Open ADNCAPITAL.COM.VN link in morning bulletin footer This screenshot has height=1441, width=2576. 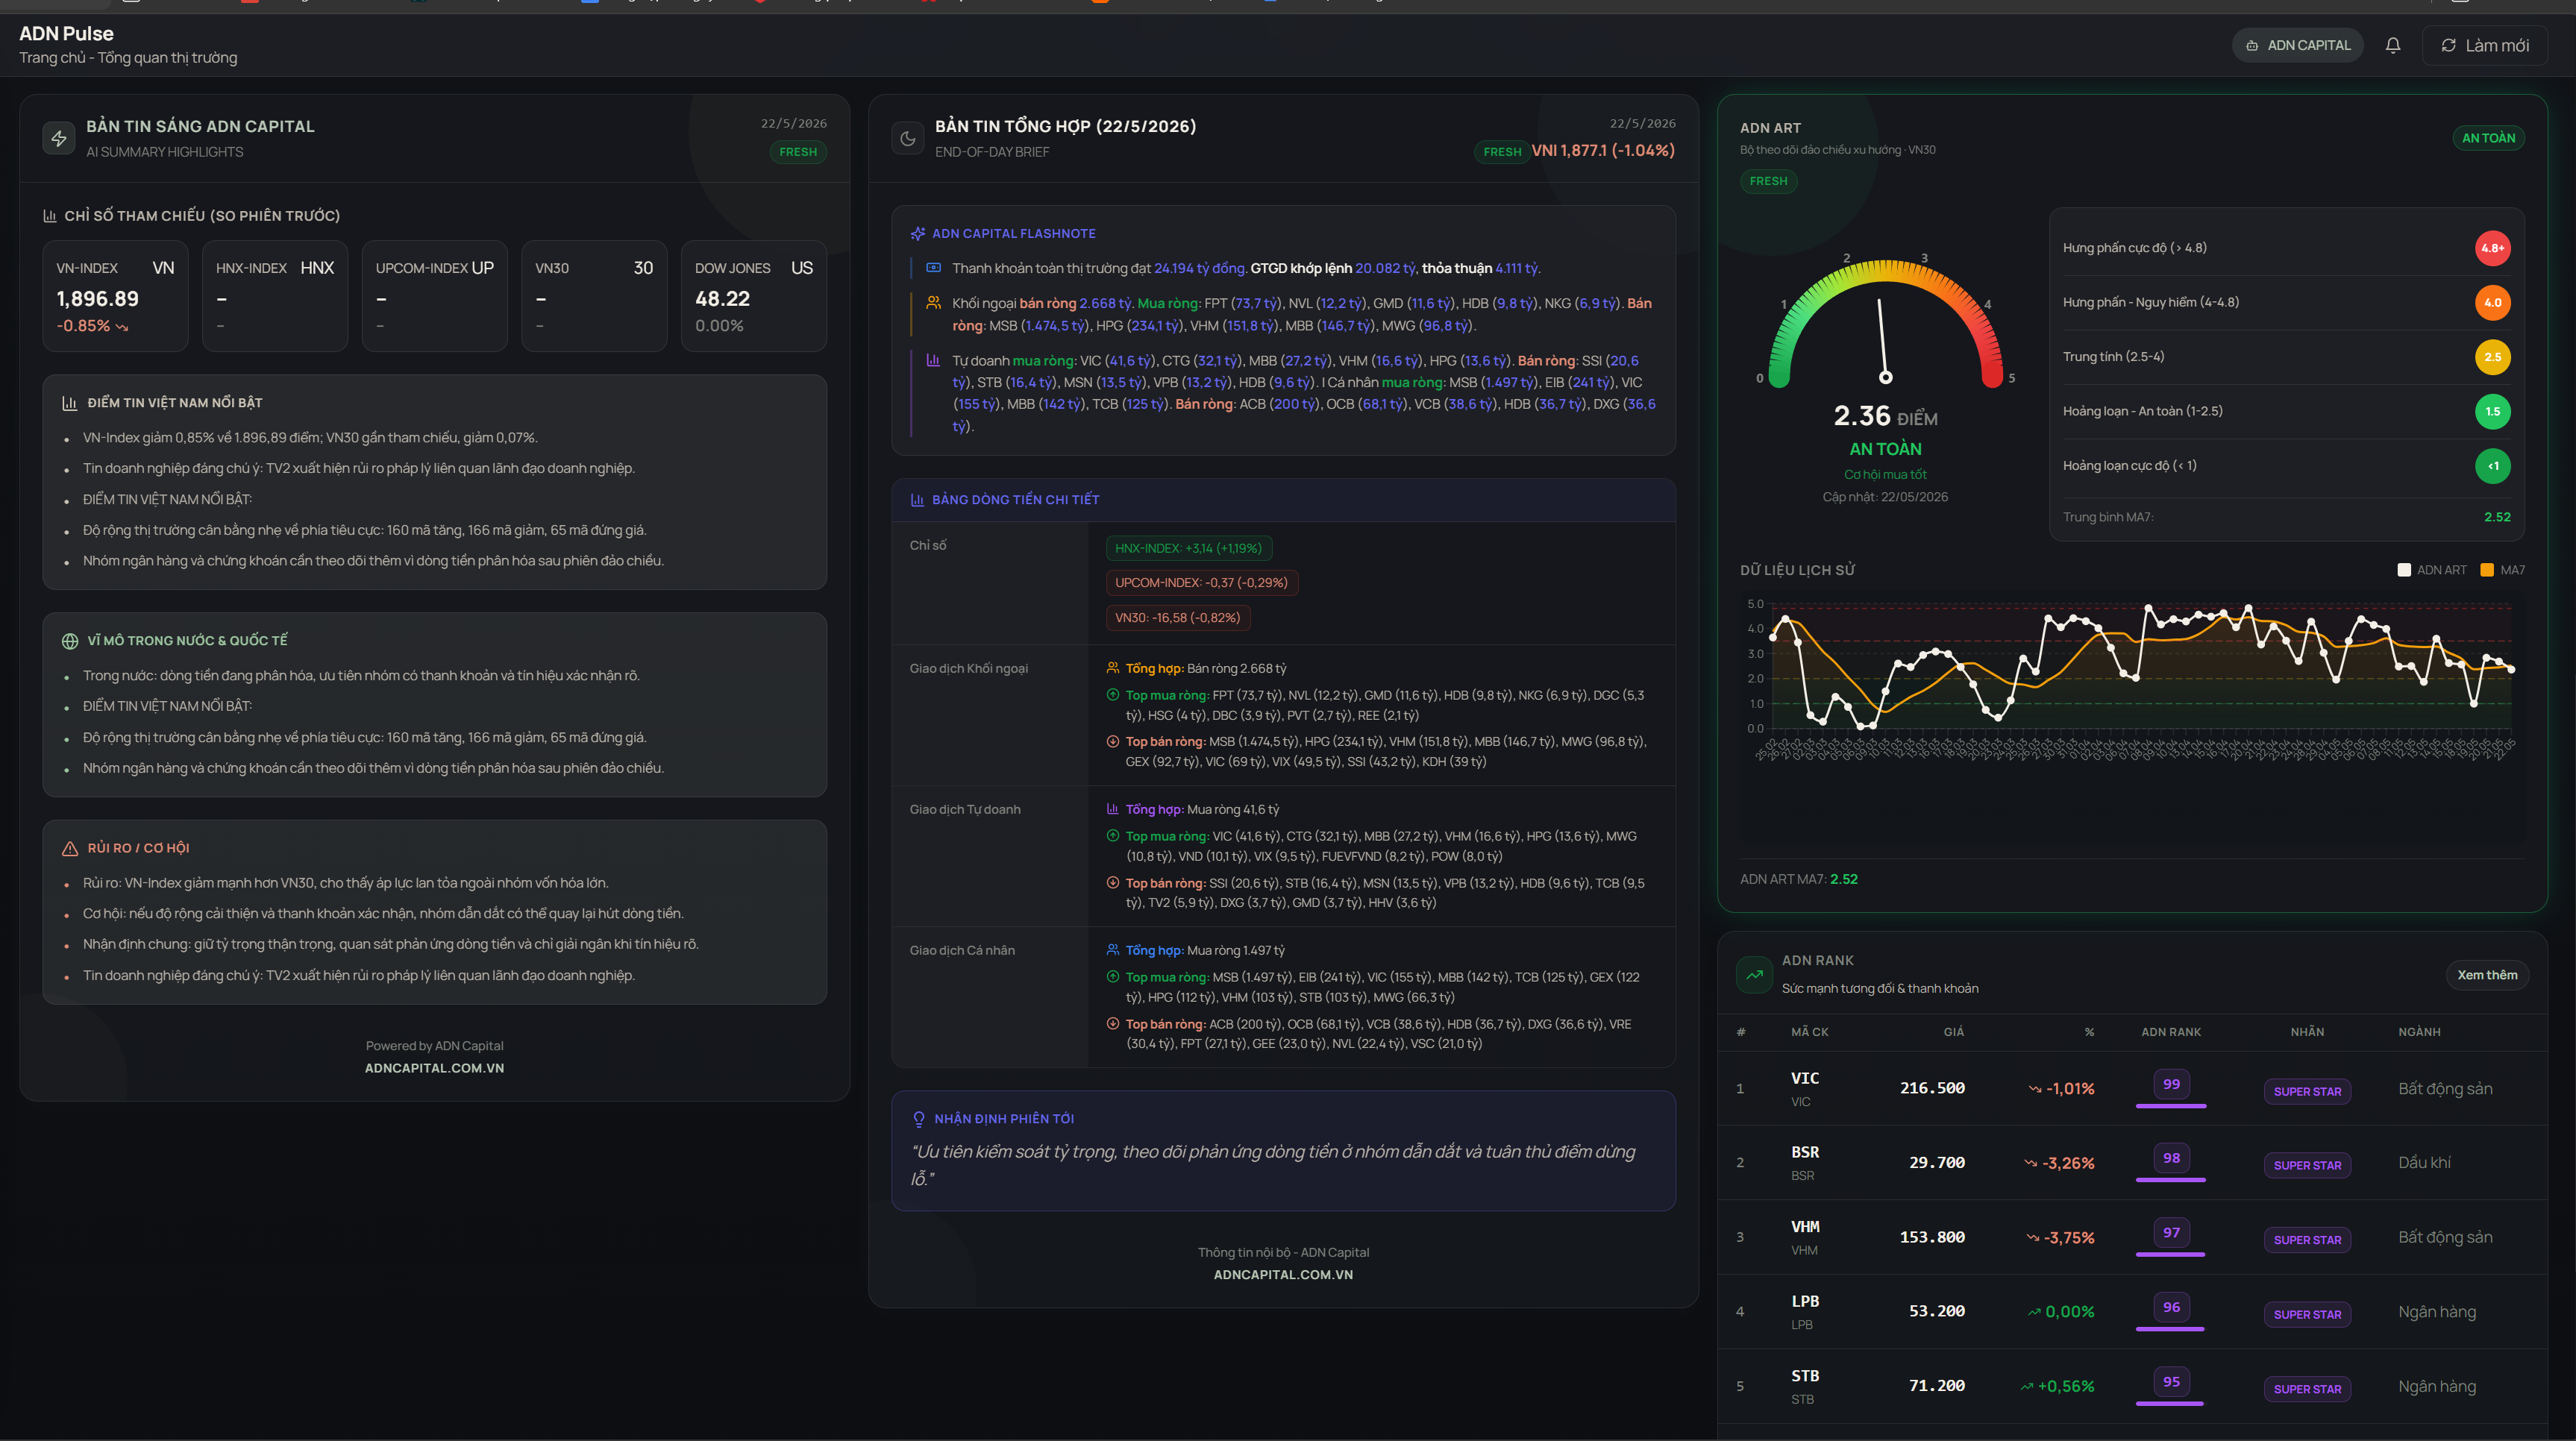point(434,1068)
